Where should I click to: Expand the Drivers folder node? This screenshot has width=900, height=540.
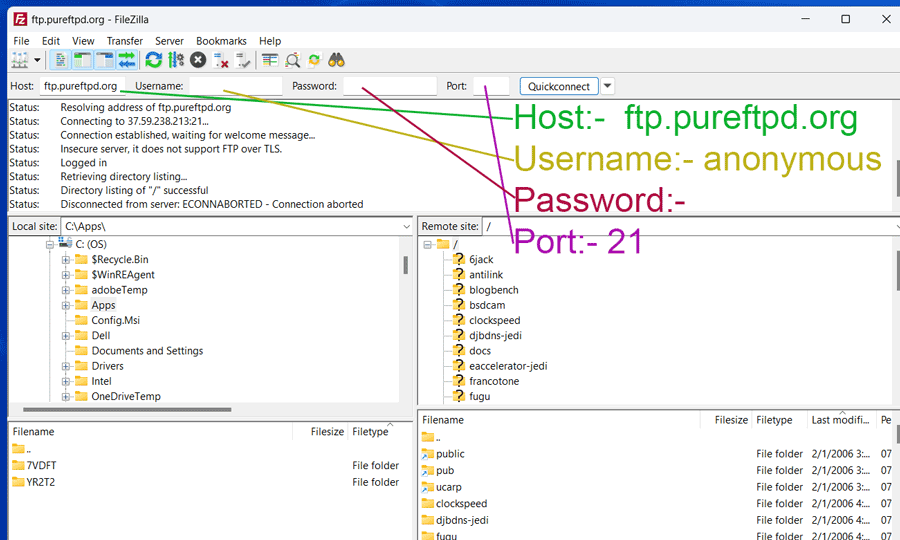(66, 367)
